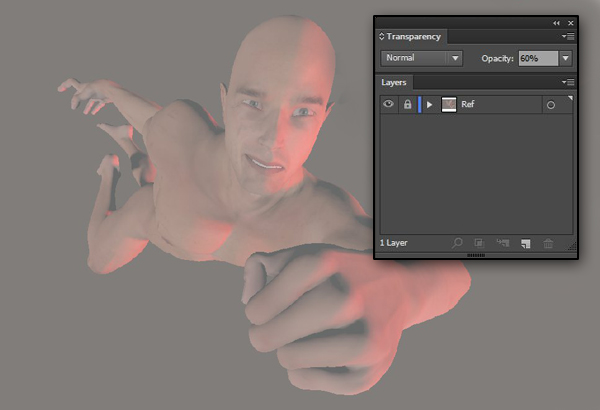Viewport: 600px width, 410px height.
Task: Collapse the panel with double-arrow icon
Action: coord(556,23)
